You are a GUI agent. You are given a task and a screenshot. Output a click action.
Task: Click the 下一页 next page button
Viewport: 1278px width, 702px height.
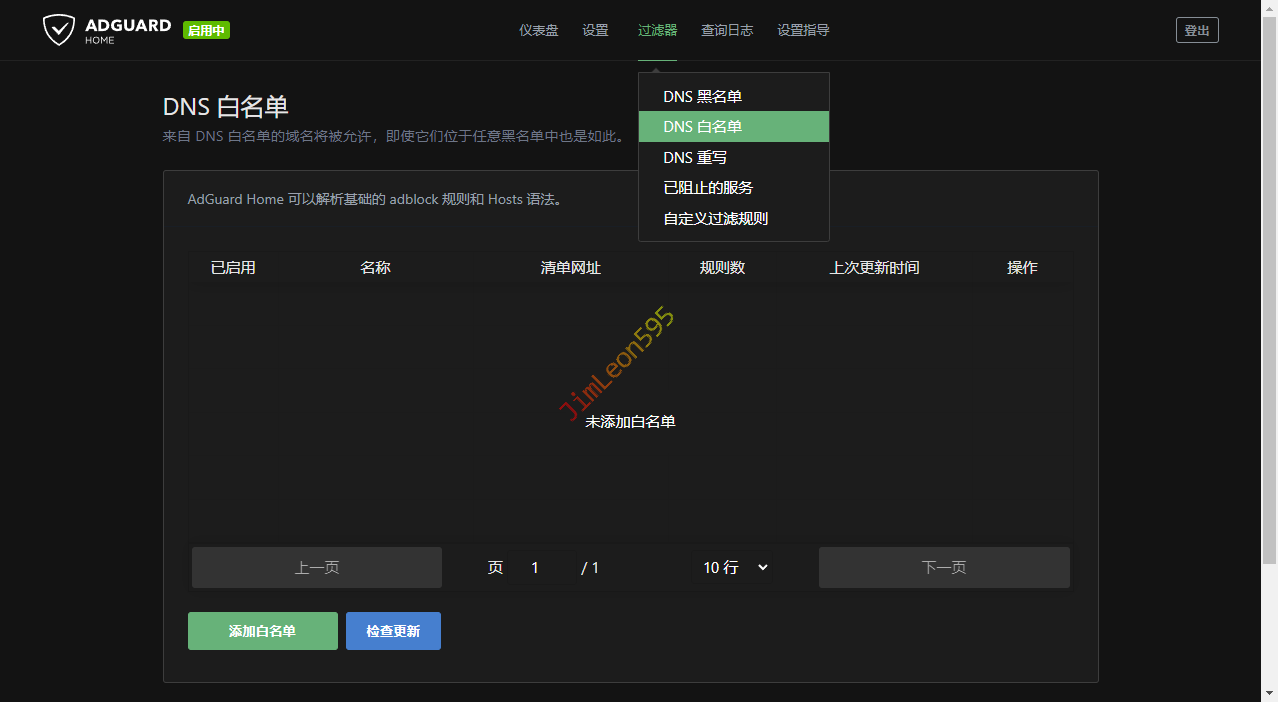943,567
